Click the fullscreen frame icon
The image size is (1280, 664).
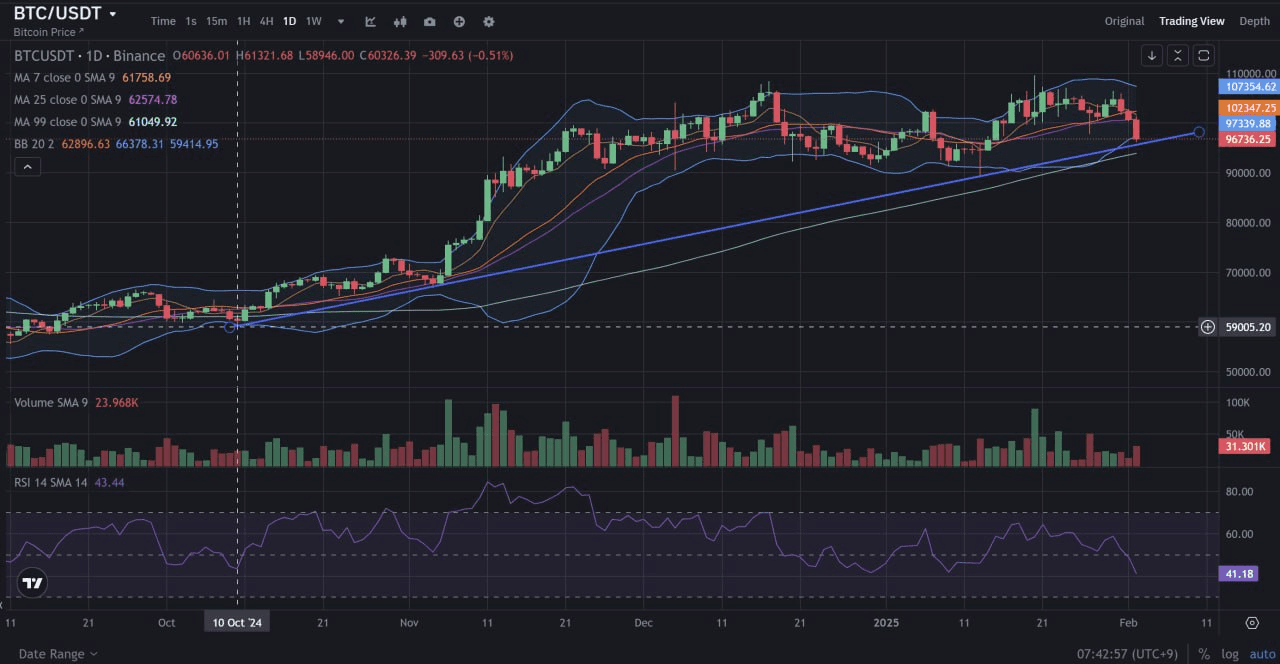(1204, 56)
